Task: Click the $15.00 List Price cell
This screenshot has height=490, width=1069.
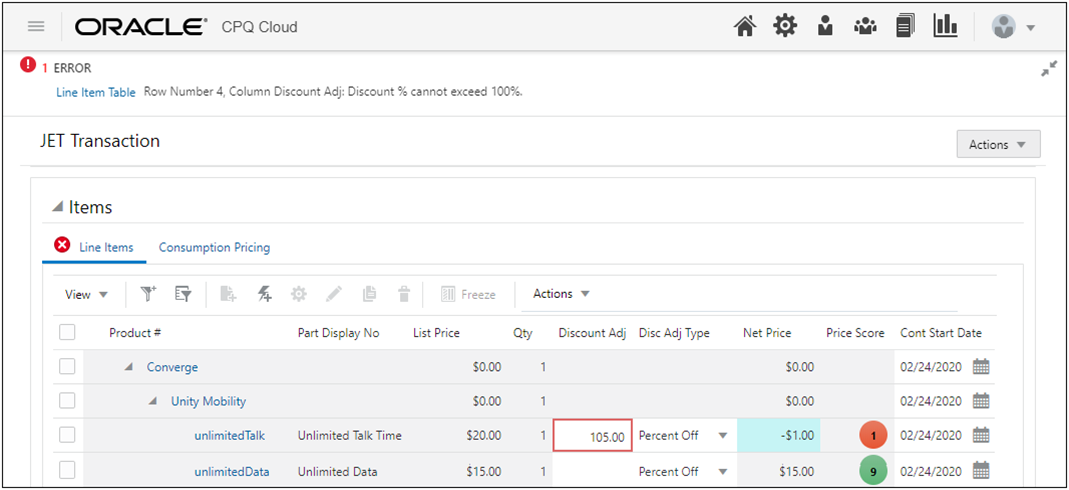Action: 484,471
